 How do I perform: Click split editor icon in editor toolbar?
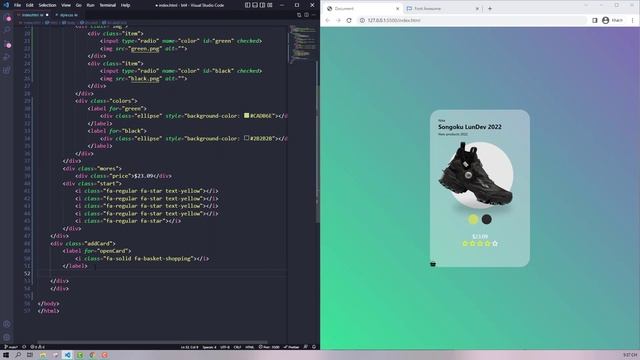[307, 15]
